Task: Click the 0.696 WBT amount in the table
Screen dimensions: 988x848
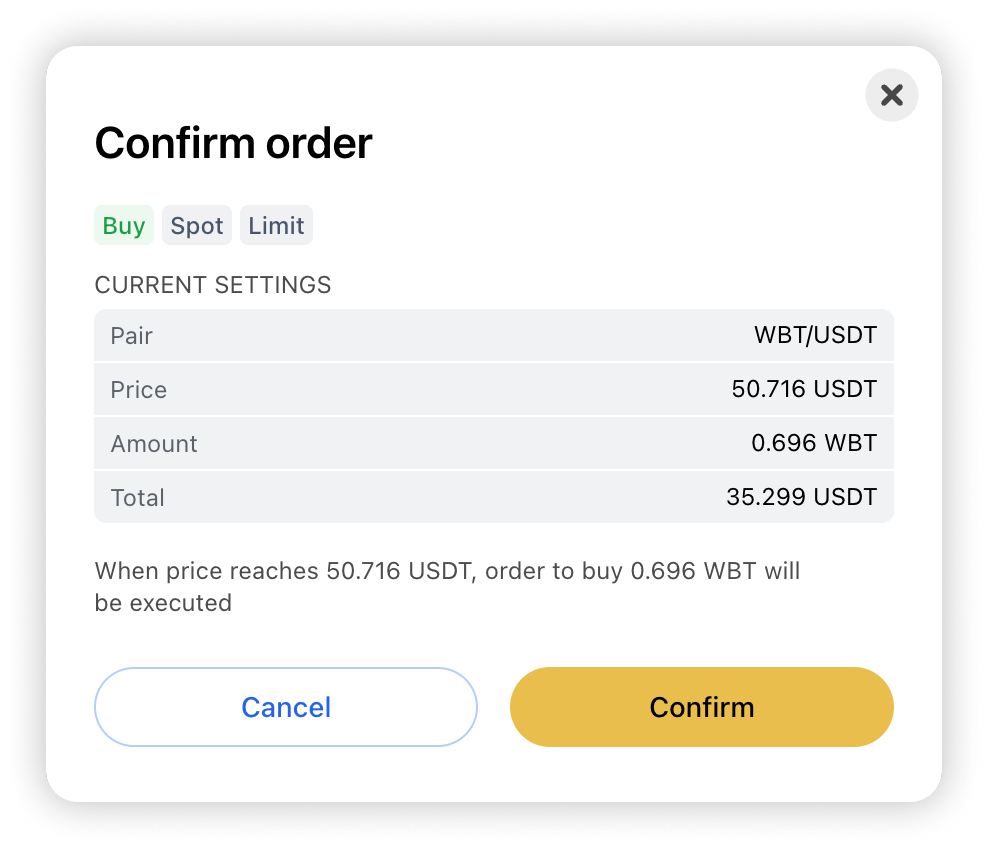Action: click(814, 444)
